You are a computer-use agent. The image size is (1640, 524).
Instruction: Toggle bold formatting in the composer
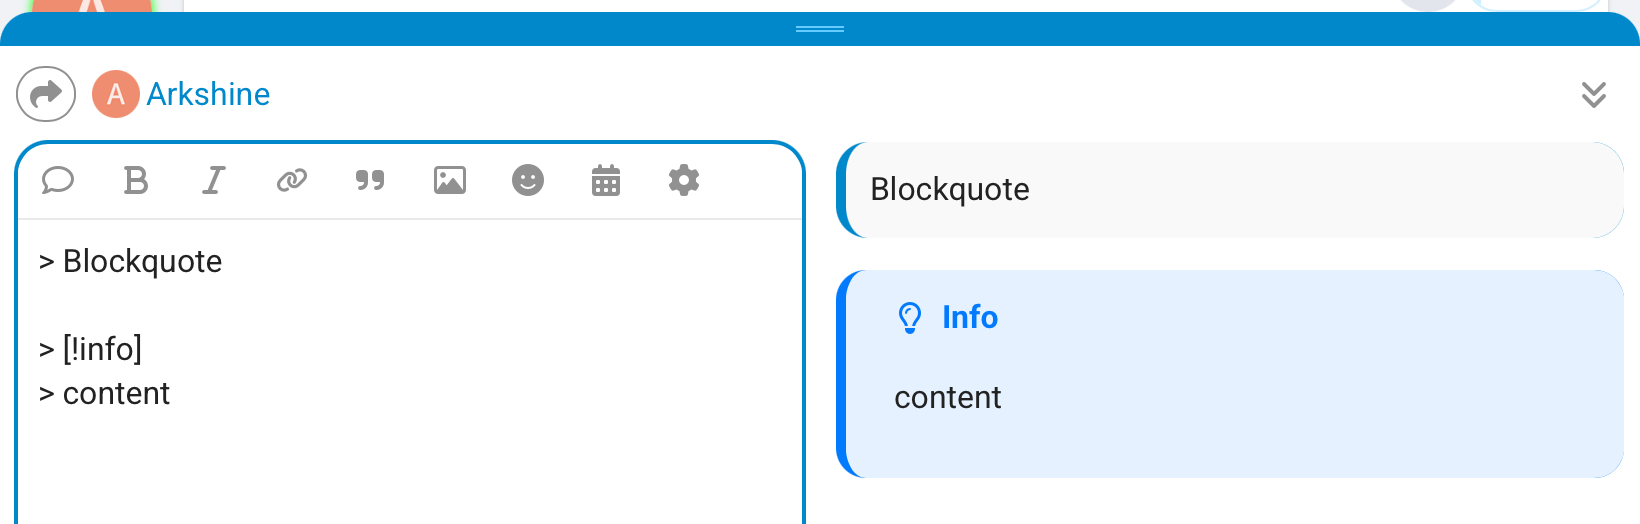[x=136, y=181]
